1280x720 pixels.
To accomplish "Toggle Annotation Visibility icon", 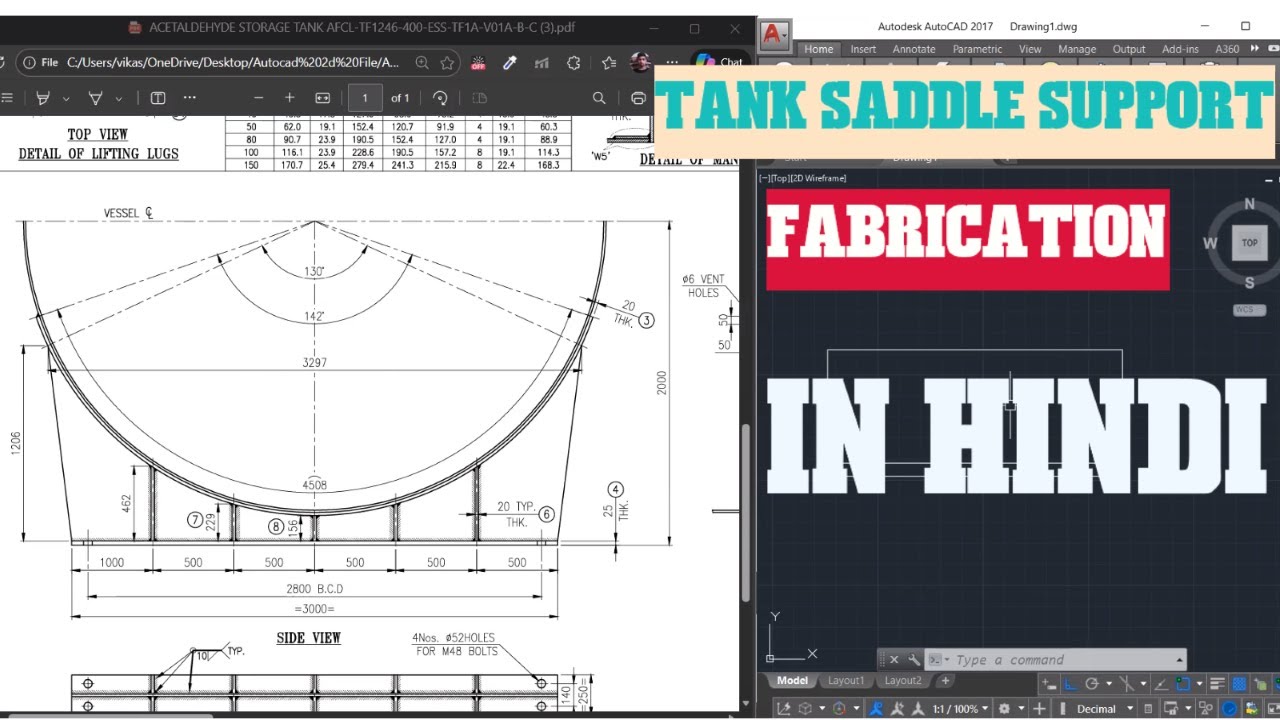I will 876,709.
